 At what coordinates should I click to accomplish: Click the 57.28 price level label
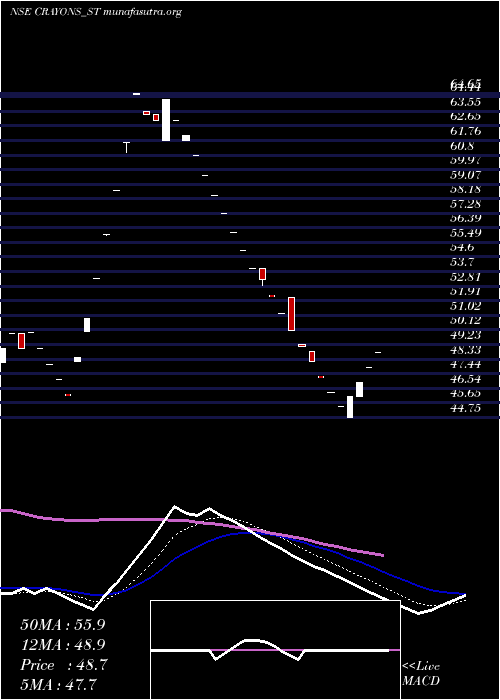coord(466,204)
